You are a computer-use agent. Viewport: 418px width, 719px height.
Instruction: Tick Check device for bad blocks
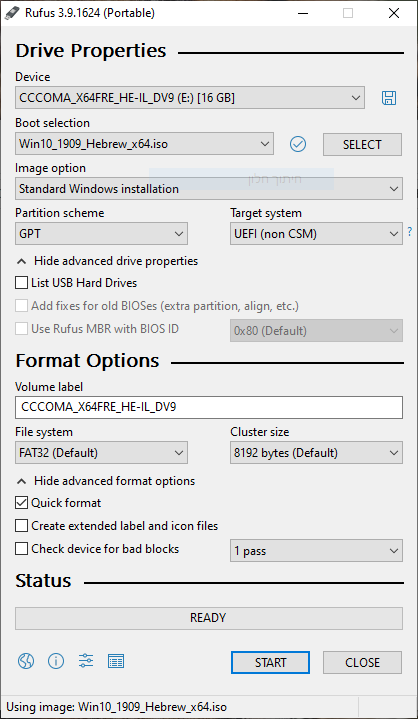click(22, 549)
